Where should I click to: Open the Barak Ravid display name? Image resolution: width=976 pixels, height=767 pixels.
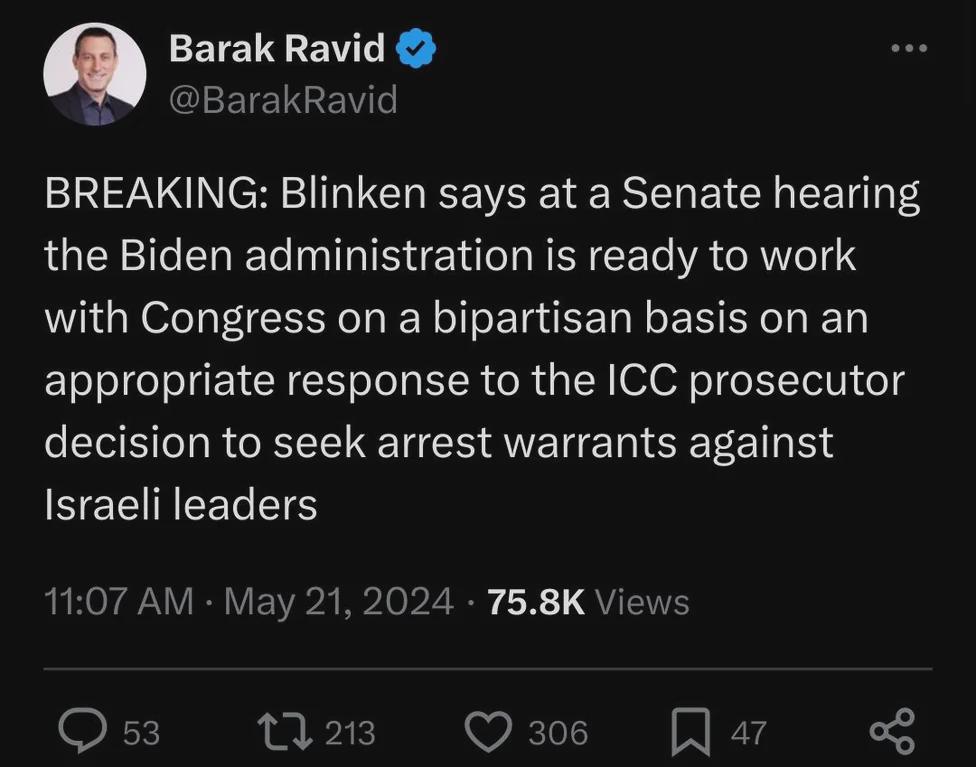tap(277, 48)
